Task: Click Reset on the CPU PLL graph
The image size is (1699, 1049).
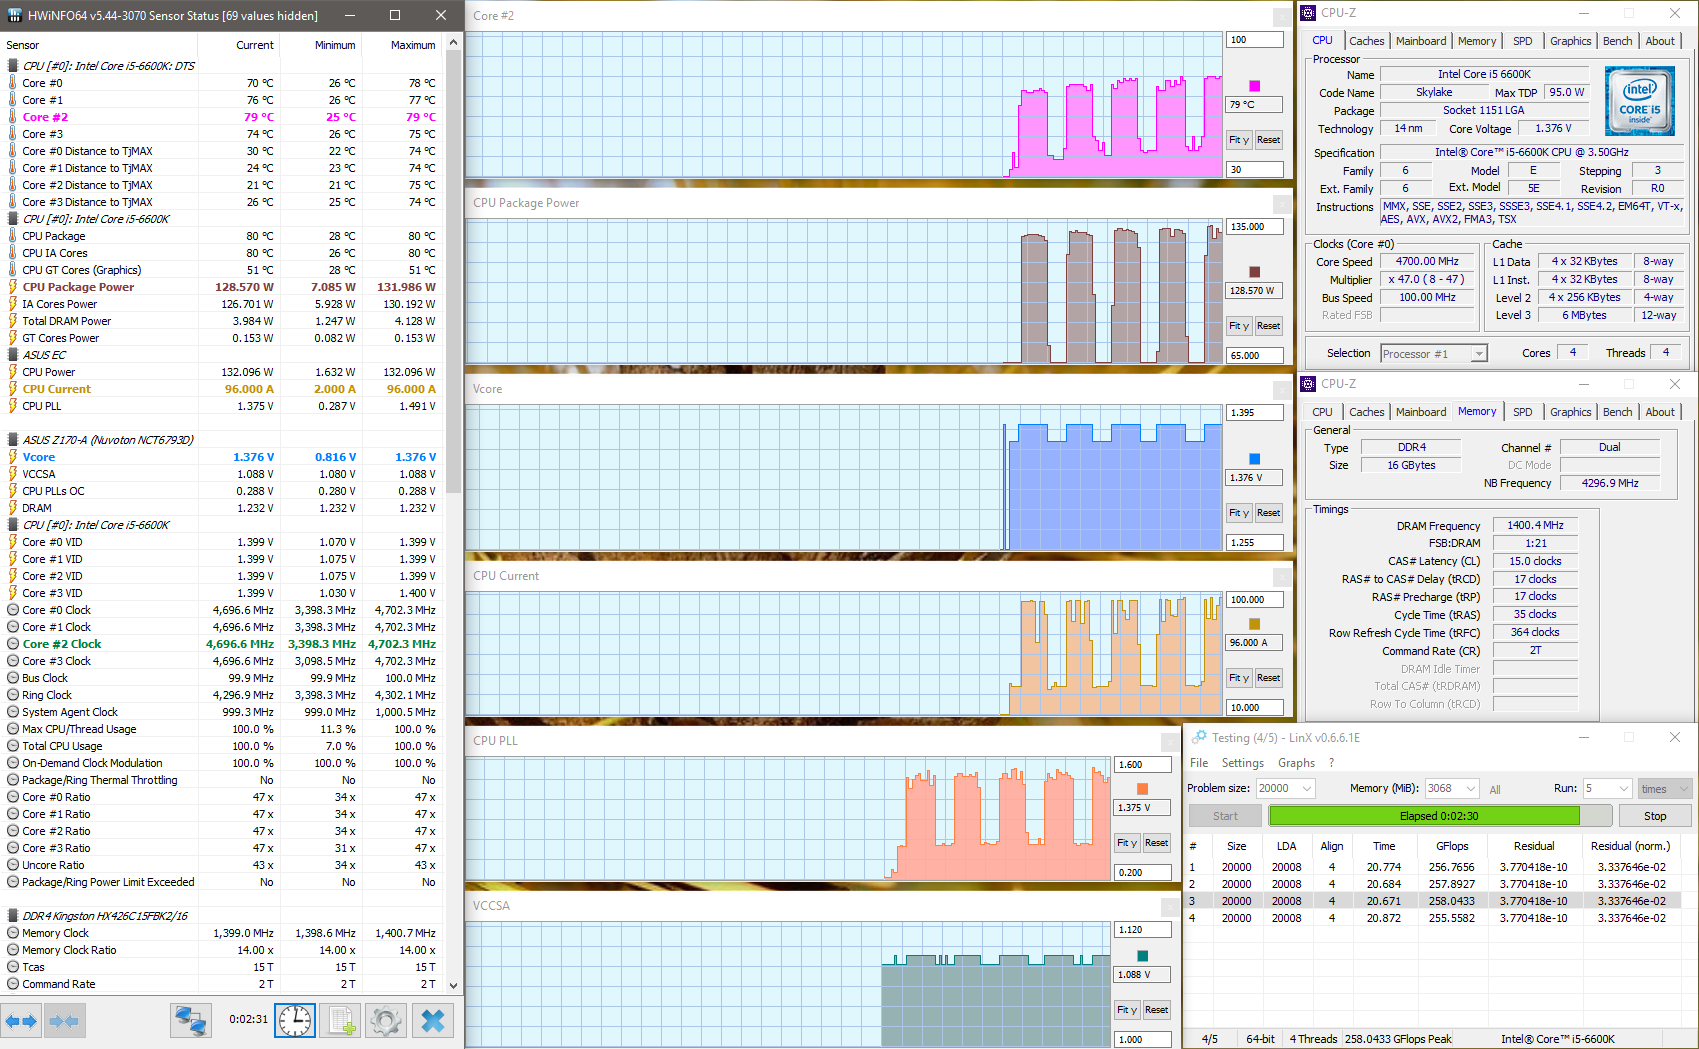Action: click(x=1156, y=843)
